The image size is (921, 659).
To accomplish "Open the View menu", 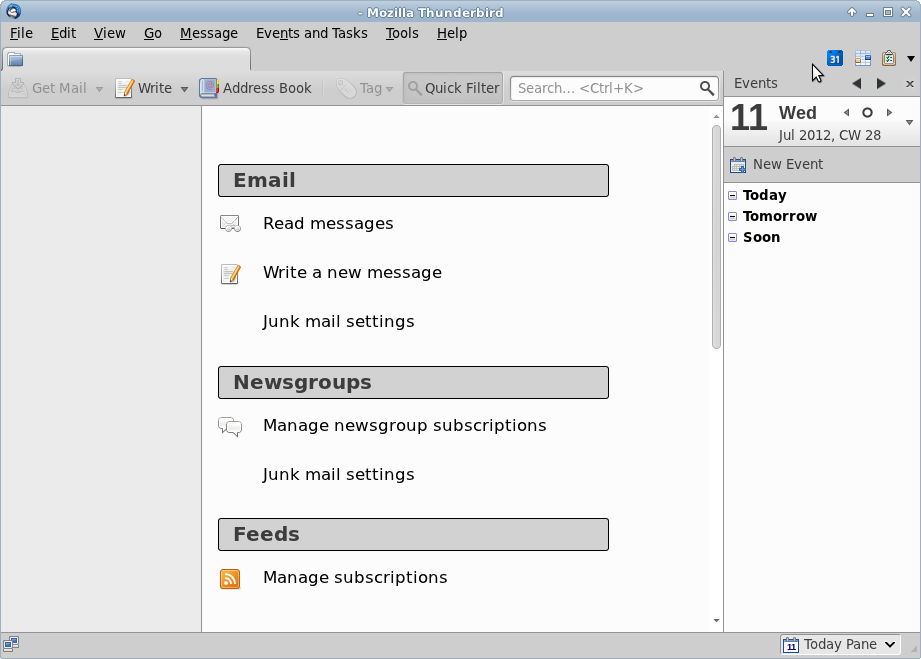I will [x=109, y=33].
